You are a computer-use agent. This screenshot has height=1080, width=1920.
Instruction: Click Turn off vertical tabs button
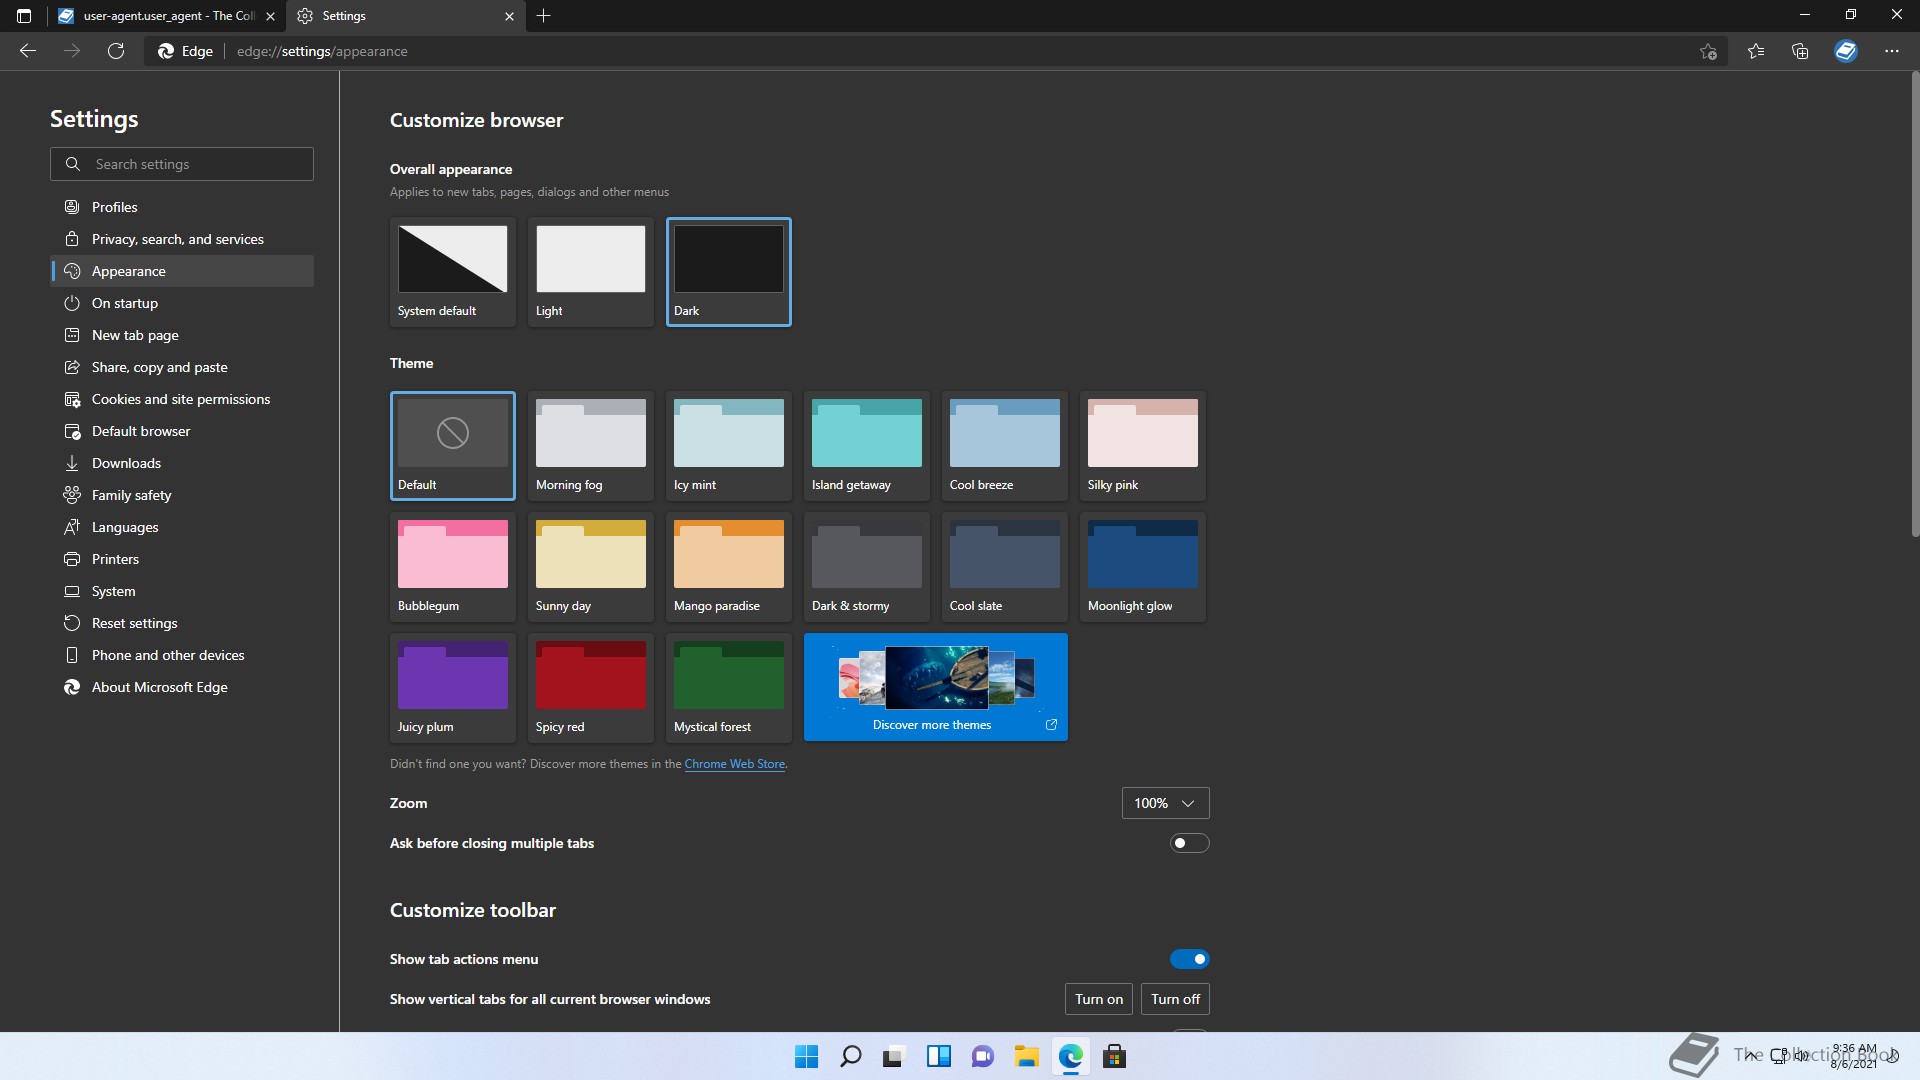point(1174,998)
